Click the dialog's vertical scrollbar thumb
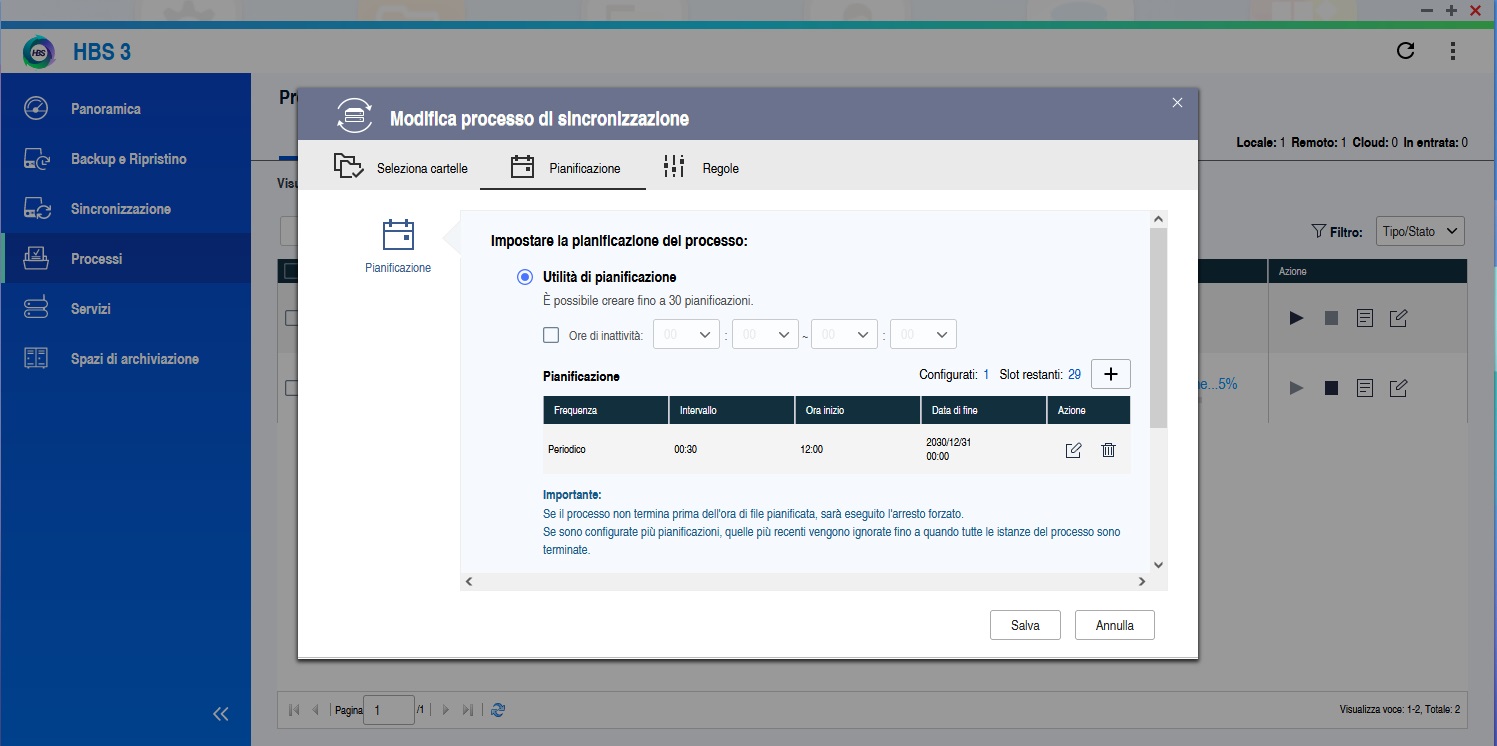The image size is (1497, 746). [1158, 330]
